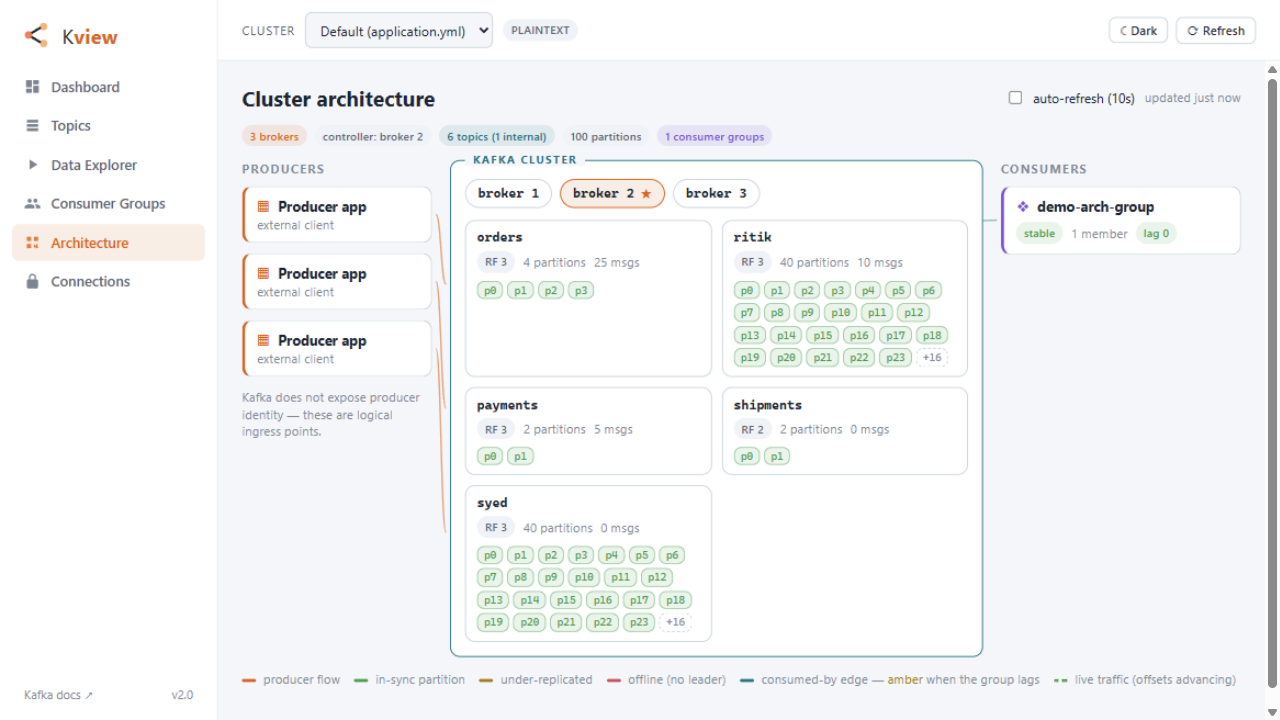This screenshot has height=720, width=1280.
Task: Click partition p0 in orders topic
Action: [490, 290]
